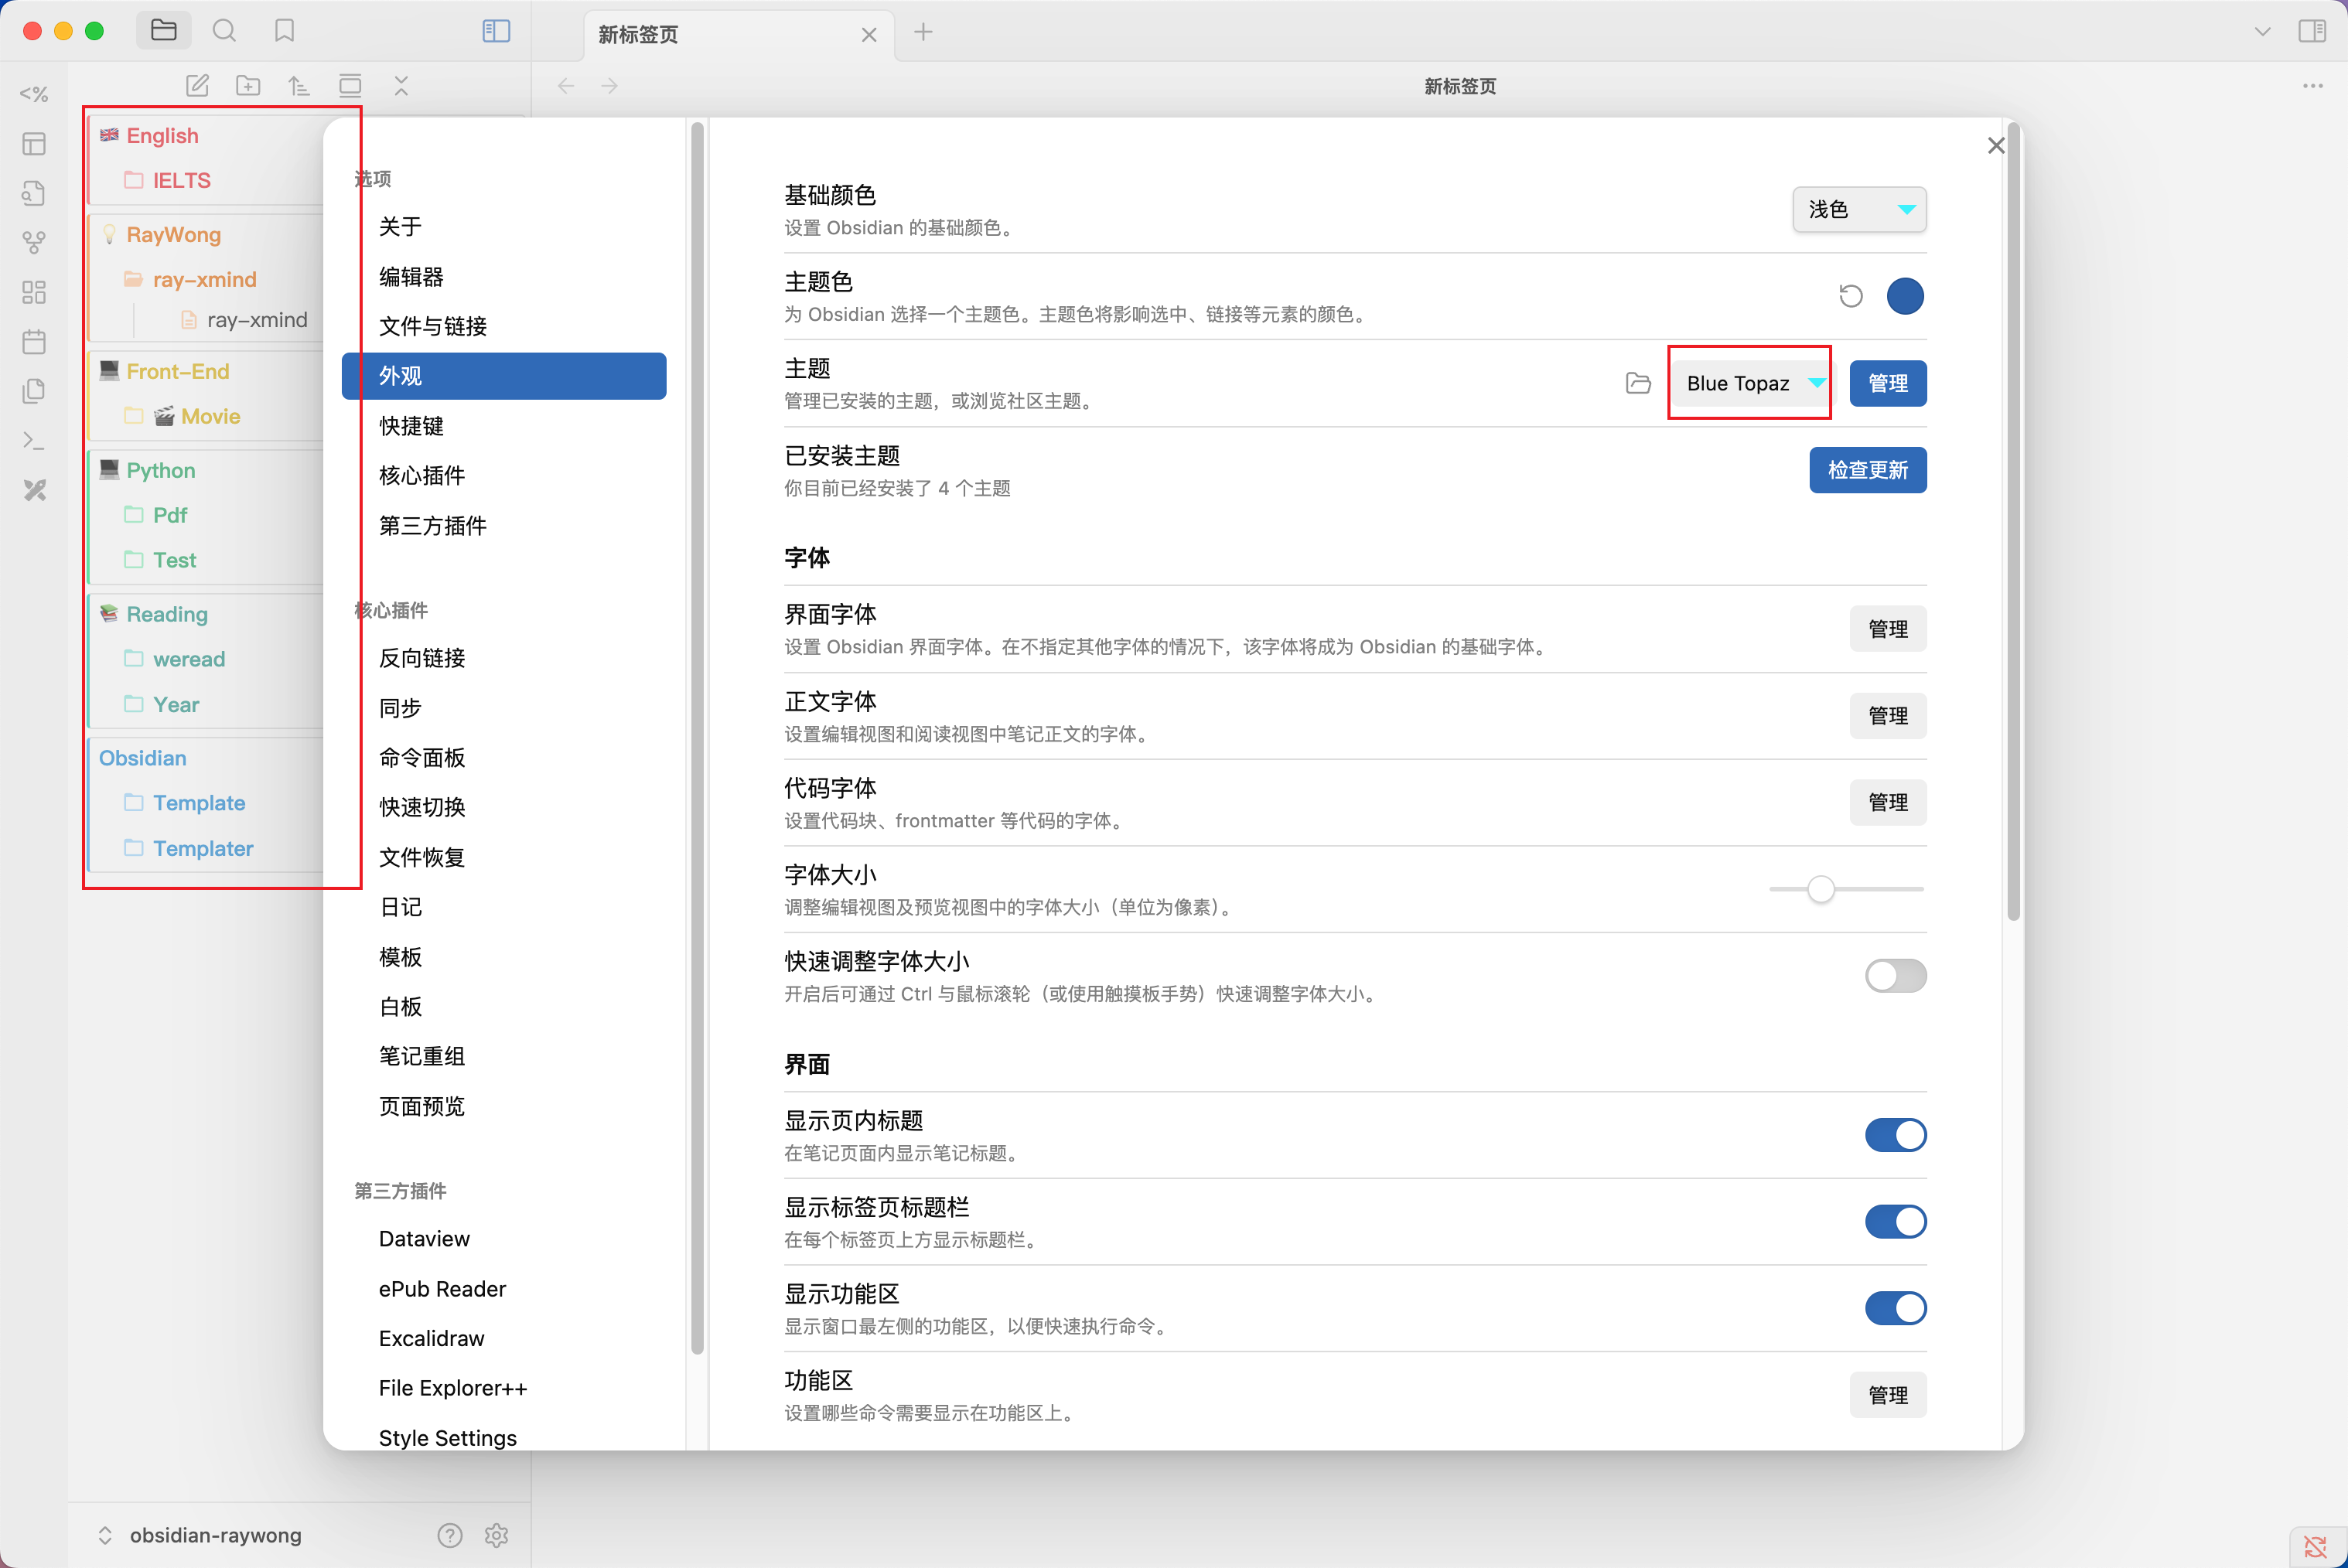Screen dimensions: 2348x1568
Task: Open the more options ellipsis icon
Action: (x=2313, y=86)
